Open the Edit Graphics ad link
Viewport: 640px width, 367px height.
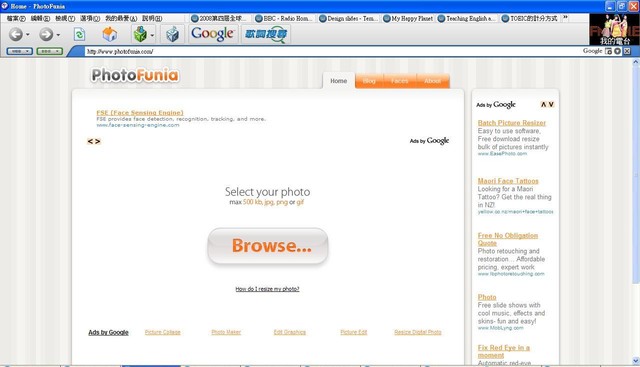(x=289, y=332)
